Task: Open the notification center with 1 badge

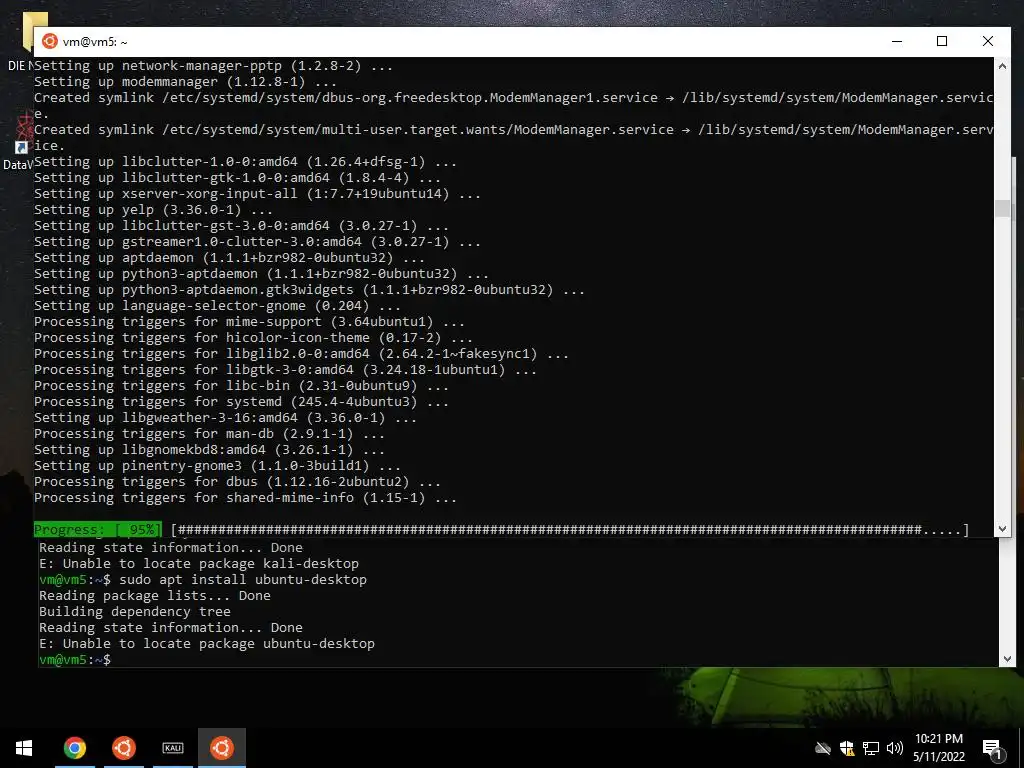Action: tap(991, 749)
